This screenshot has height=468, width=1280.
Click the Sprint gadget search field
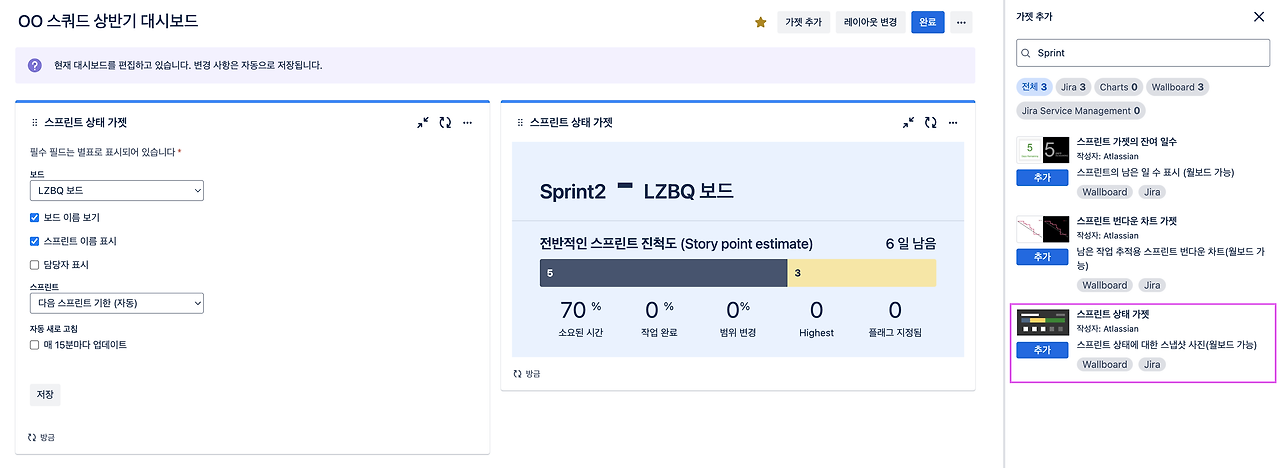pyautogui.click(x=1143, y=53)
